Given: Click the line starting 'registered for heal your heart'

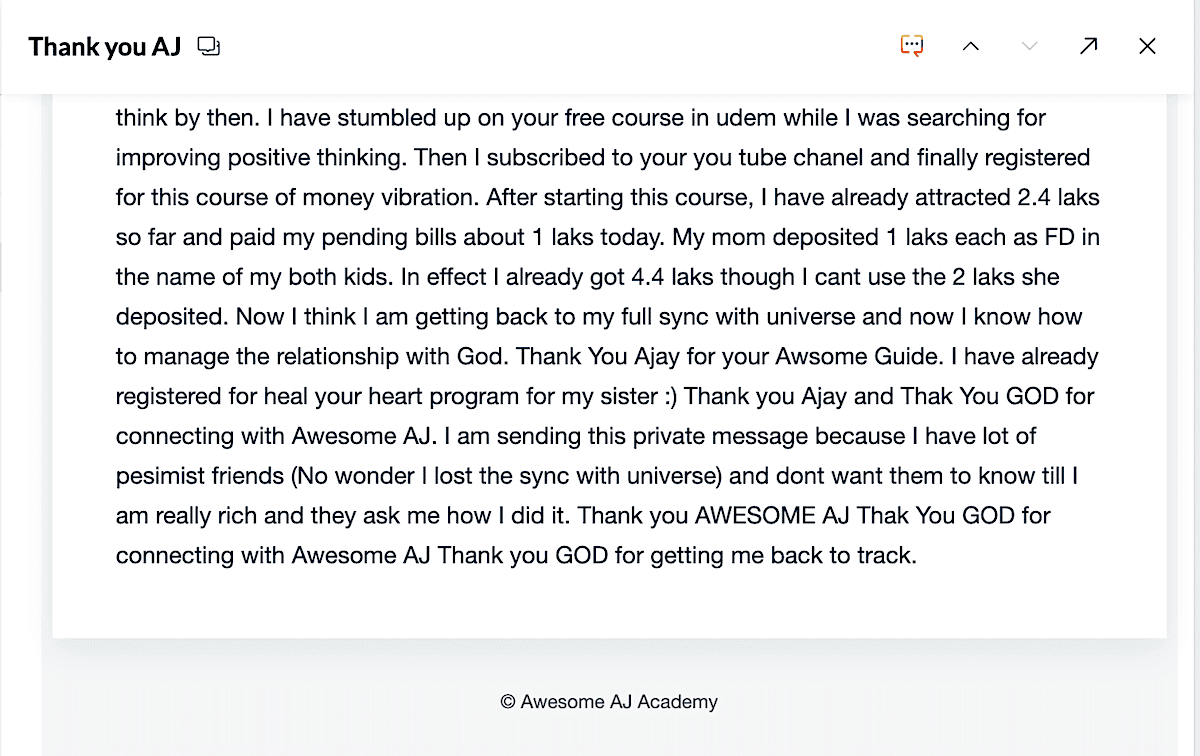Looking at the screenshot, I should 605,396.
